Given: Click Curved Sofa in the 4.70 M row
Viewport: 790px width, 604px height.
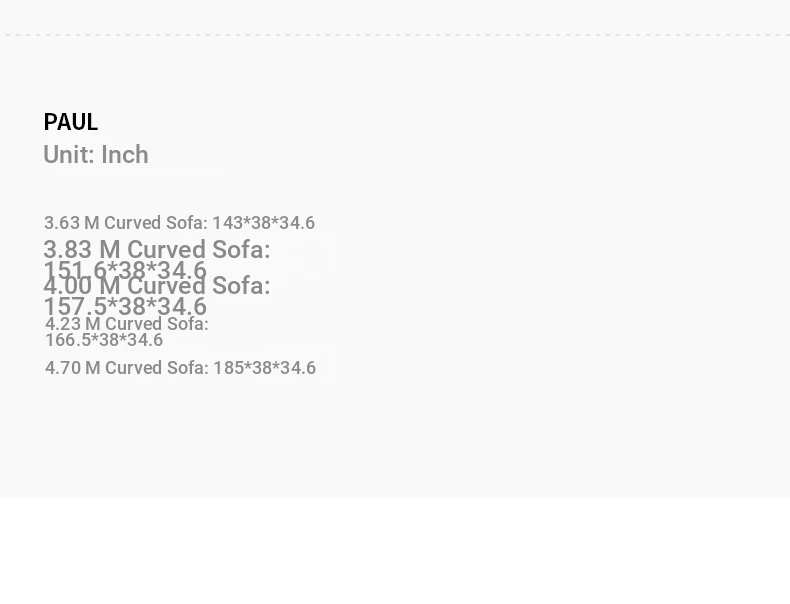Looking at the screenshot, I should (x=156, y=368).
